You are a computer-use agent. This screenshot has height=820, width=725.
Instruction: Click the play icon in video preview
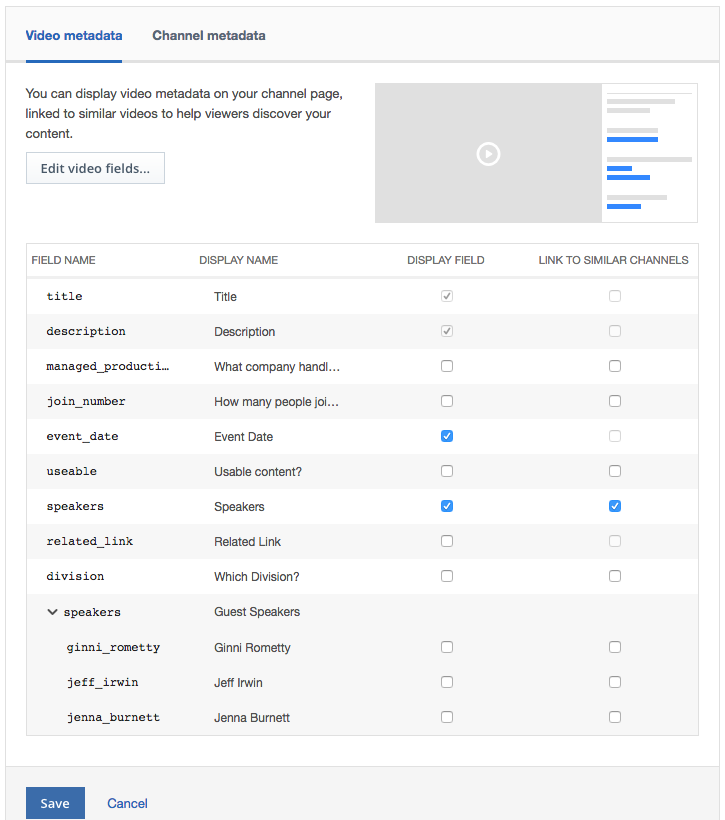(x=488, y=154)
